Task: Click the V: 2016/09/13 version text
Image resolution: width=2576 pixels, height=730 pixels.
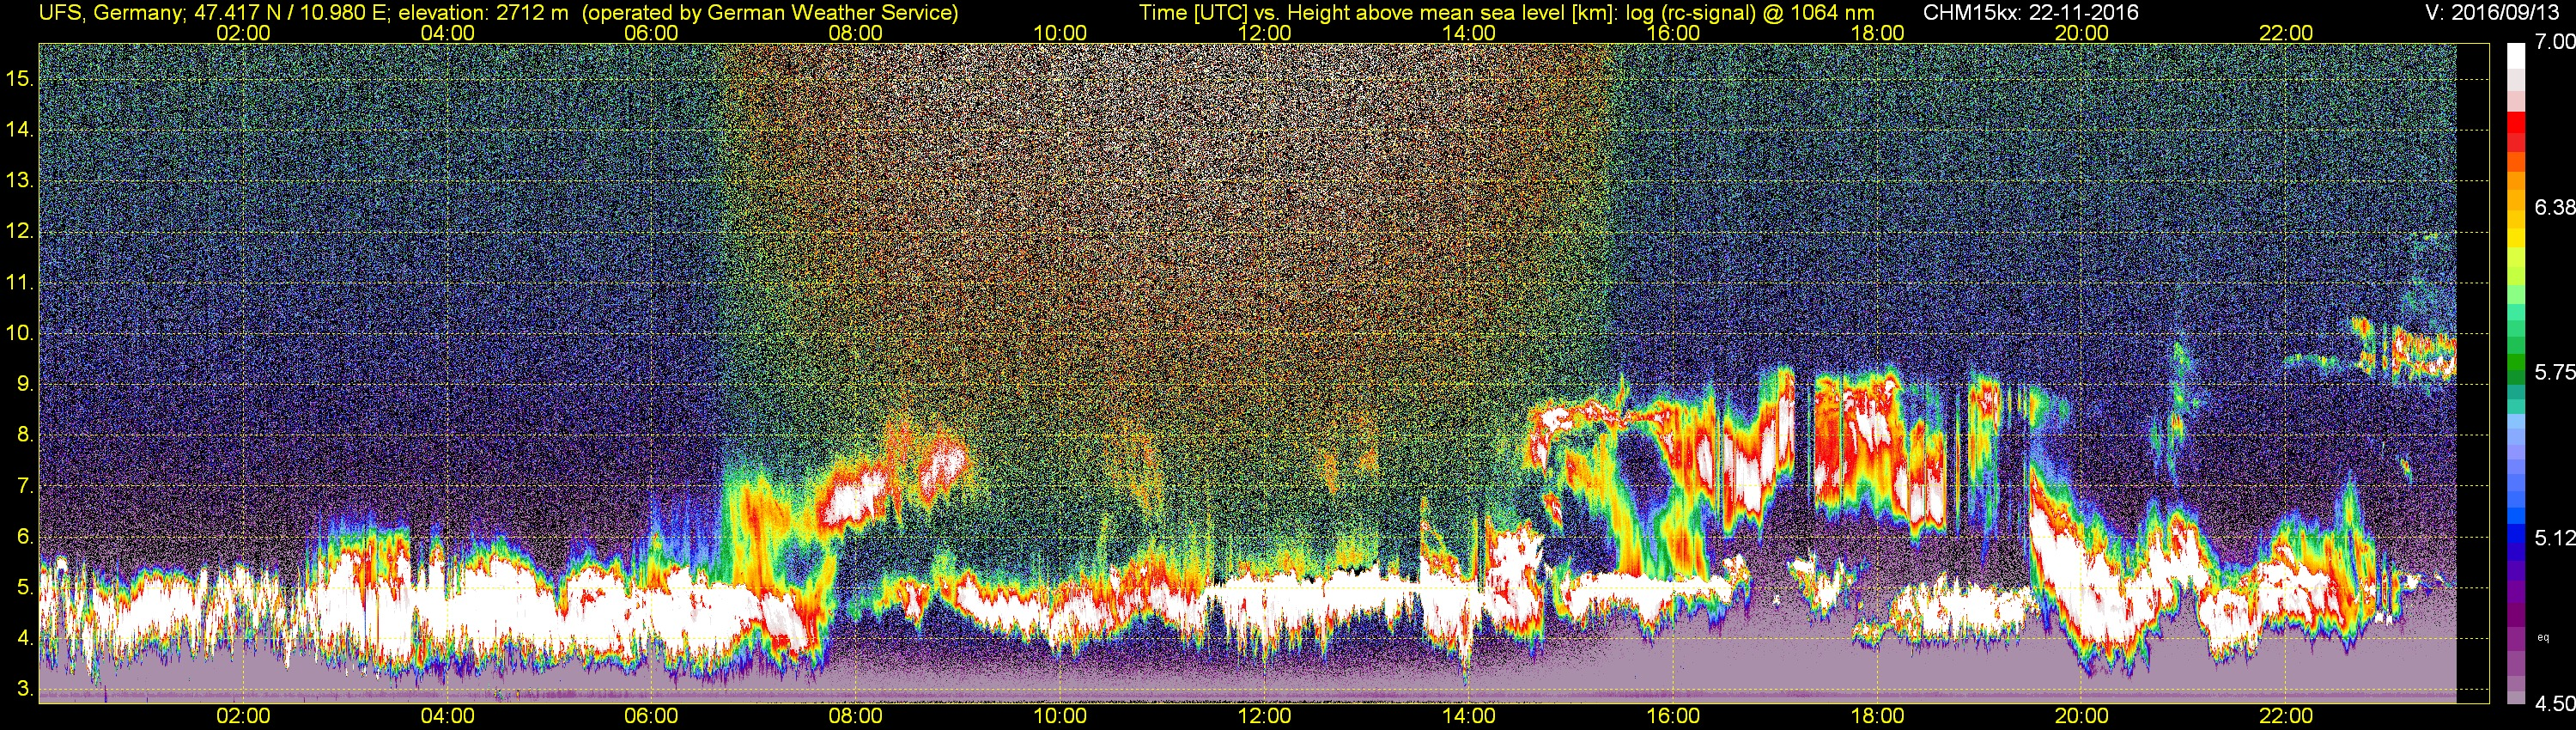Action: coord(2490,13)
